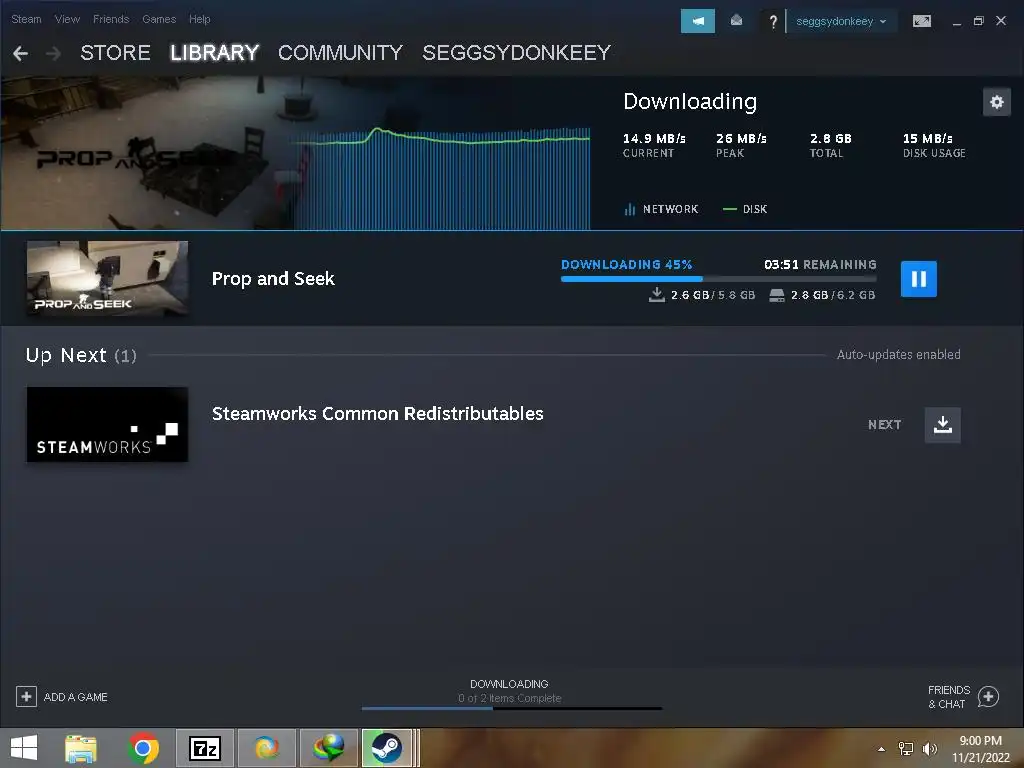
Task: Click the 14.9 MB/s current speed
Action: (x=654, y=138)
